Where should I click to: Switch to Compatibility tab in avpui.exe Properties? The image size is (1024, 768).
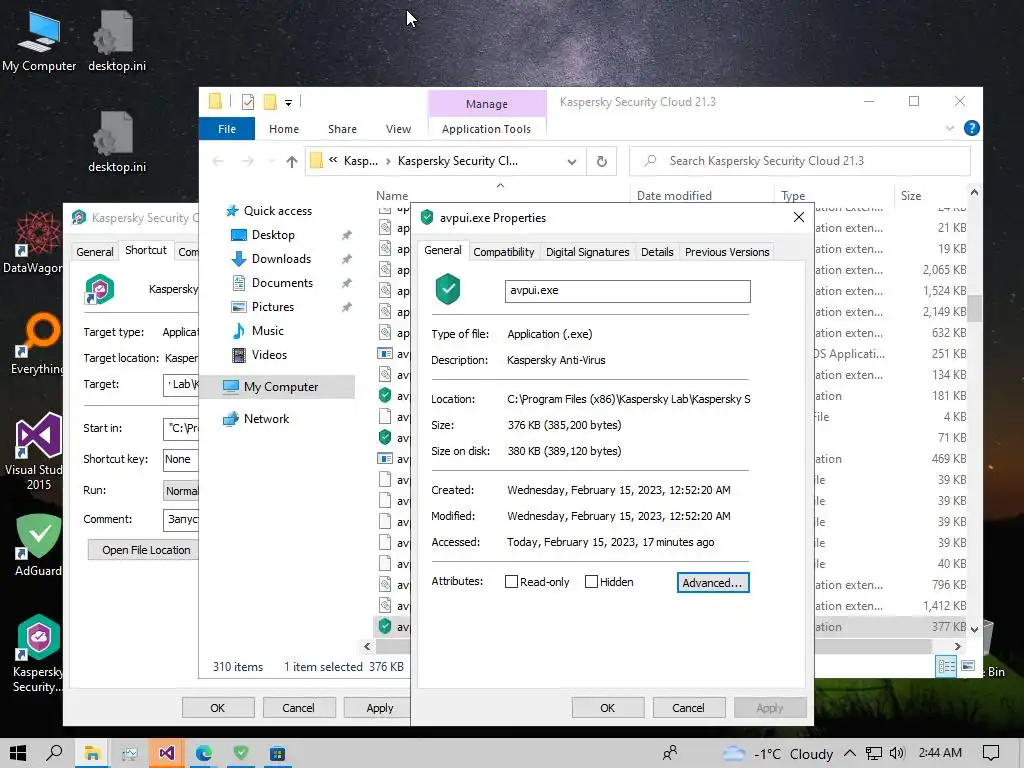tap(504, 252)
